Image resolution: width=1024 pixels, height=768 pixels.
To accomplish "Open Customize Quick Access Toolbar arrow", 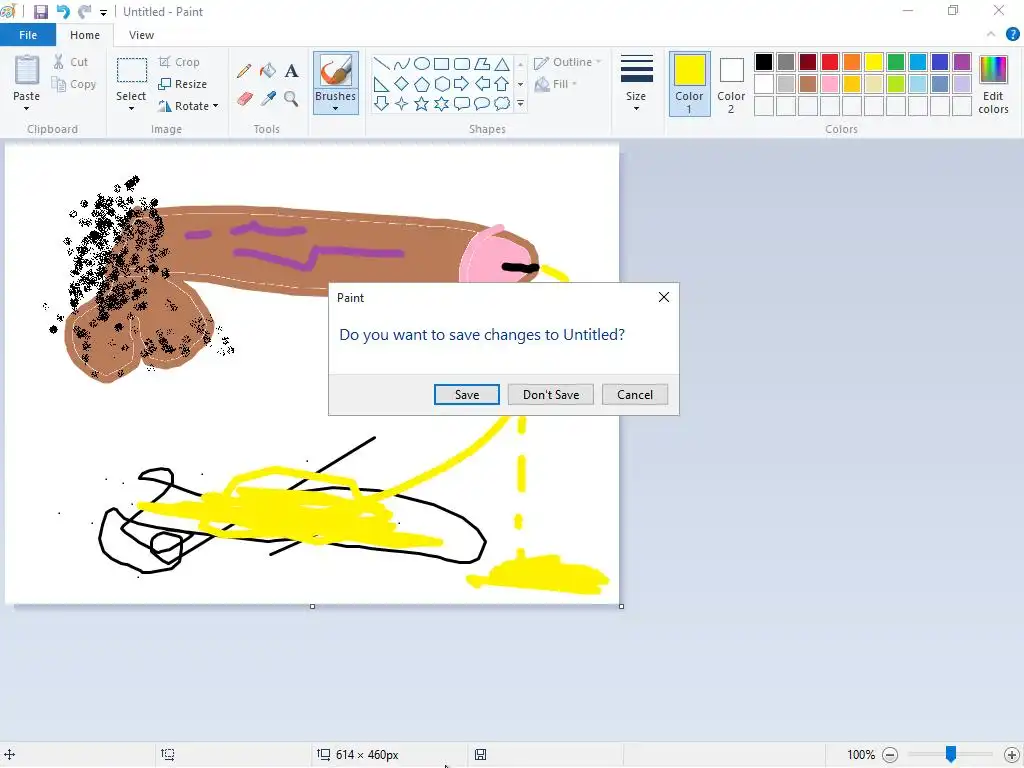I will (x=103, y=12).
